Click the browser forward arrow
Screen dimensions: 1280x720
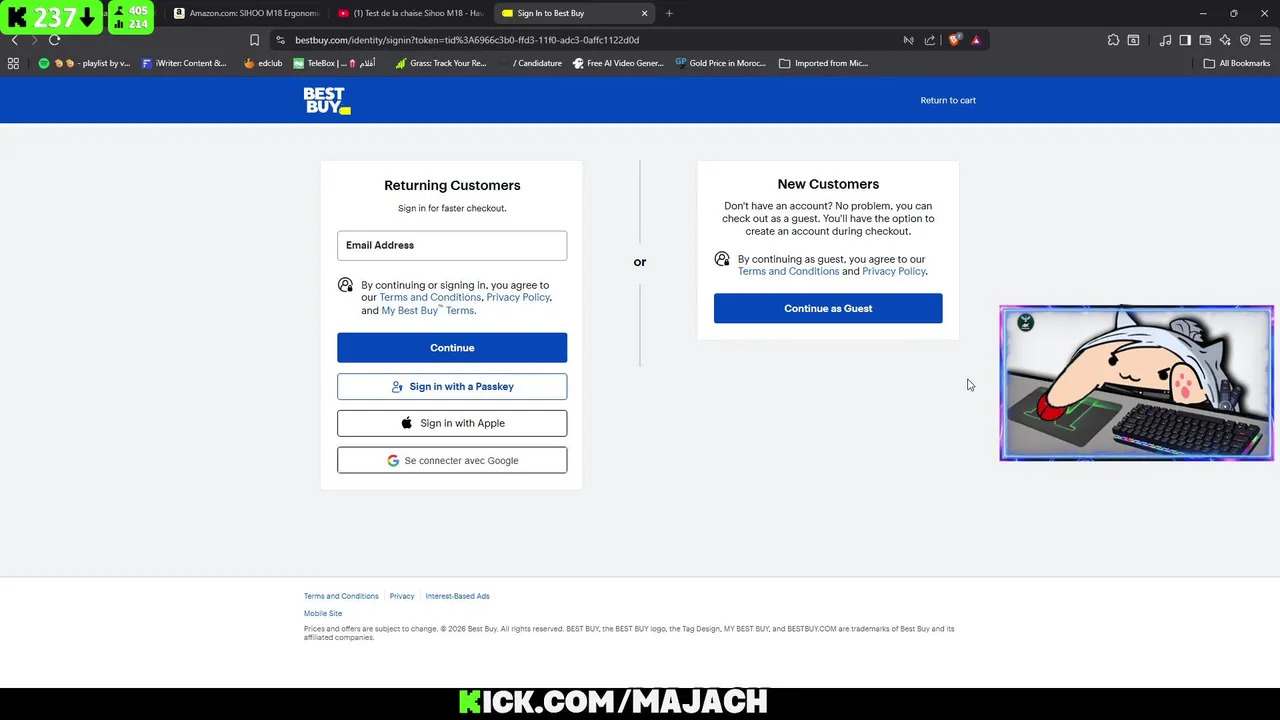(34, 40)
